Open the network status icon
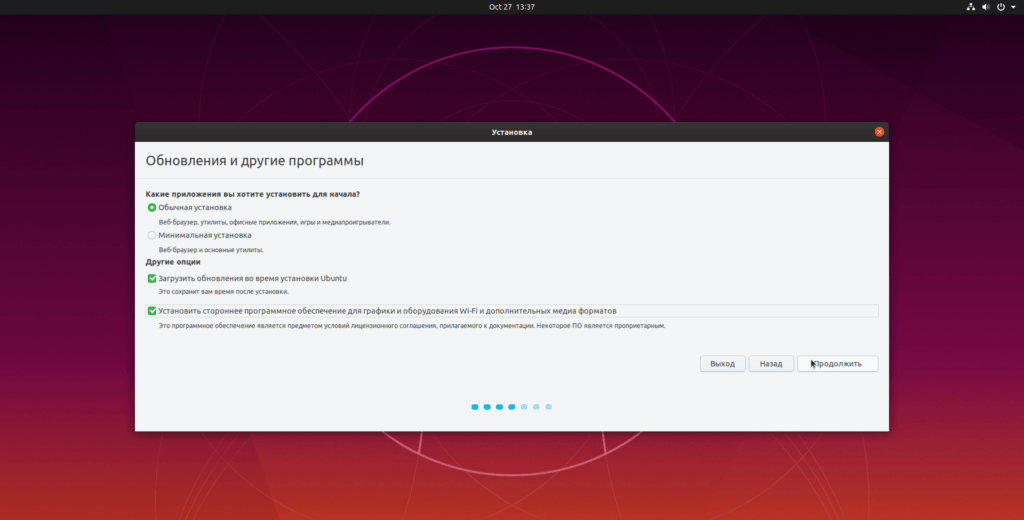Viewport: 1024px width, 520px height. point(970,7)
